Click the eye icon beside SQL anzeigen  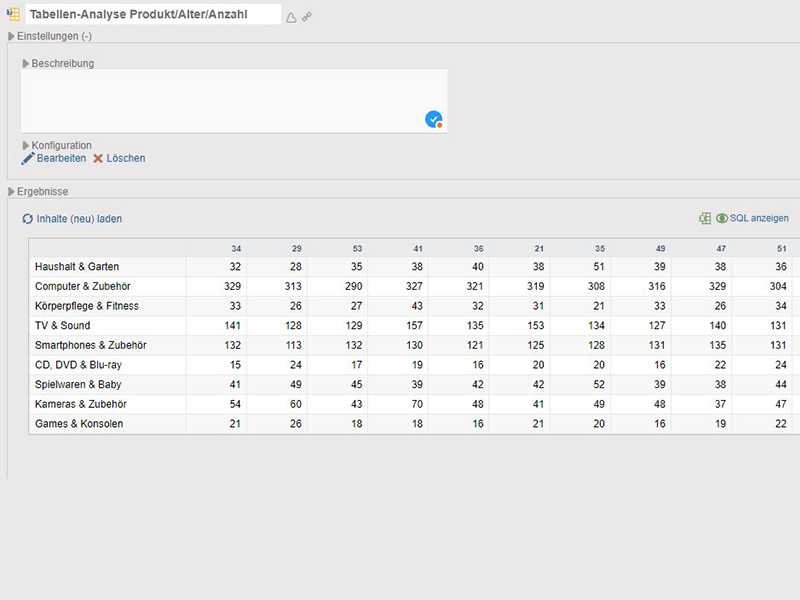[722, 218]
